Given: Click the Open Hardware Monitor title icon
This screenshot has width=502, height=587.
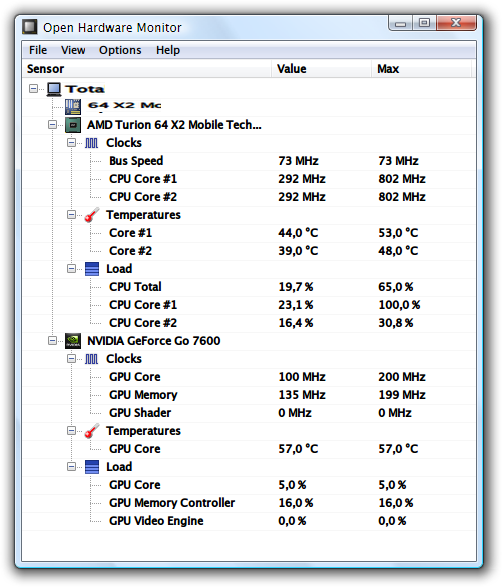Looking at the screenshot, I should [x=30, y=27].
